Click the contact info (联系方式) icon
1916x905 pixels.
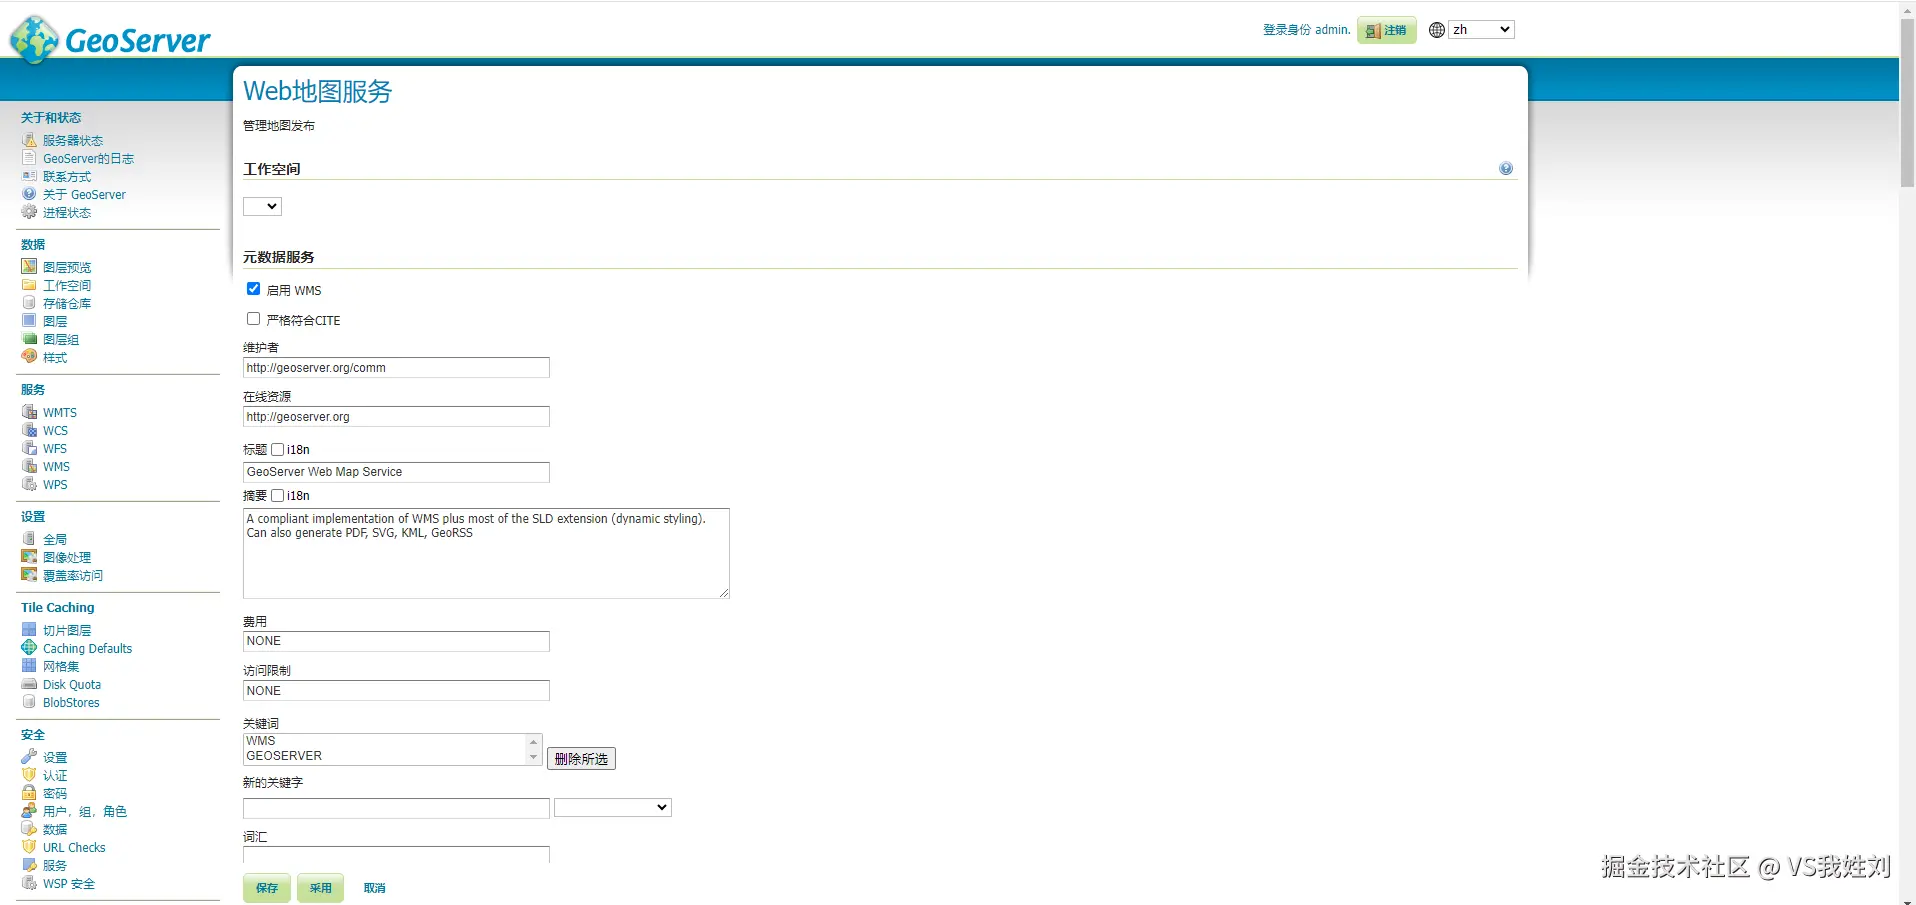[x=29, y=176]
